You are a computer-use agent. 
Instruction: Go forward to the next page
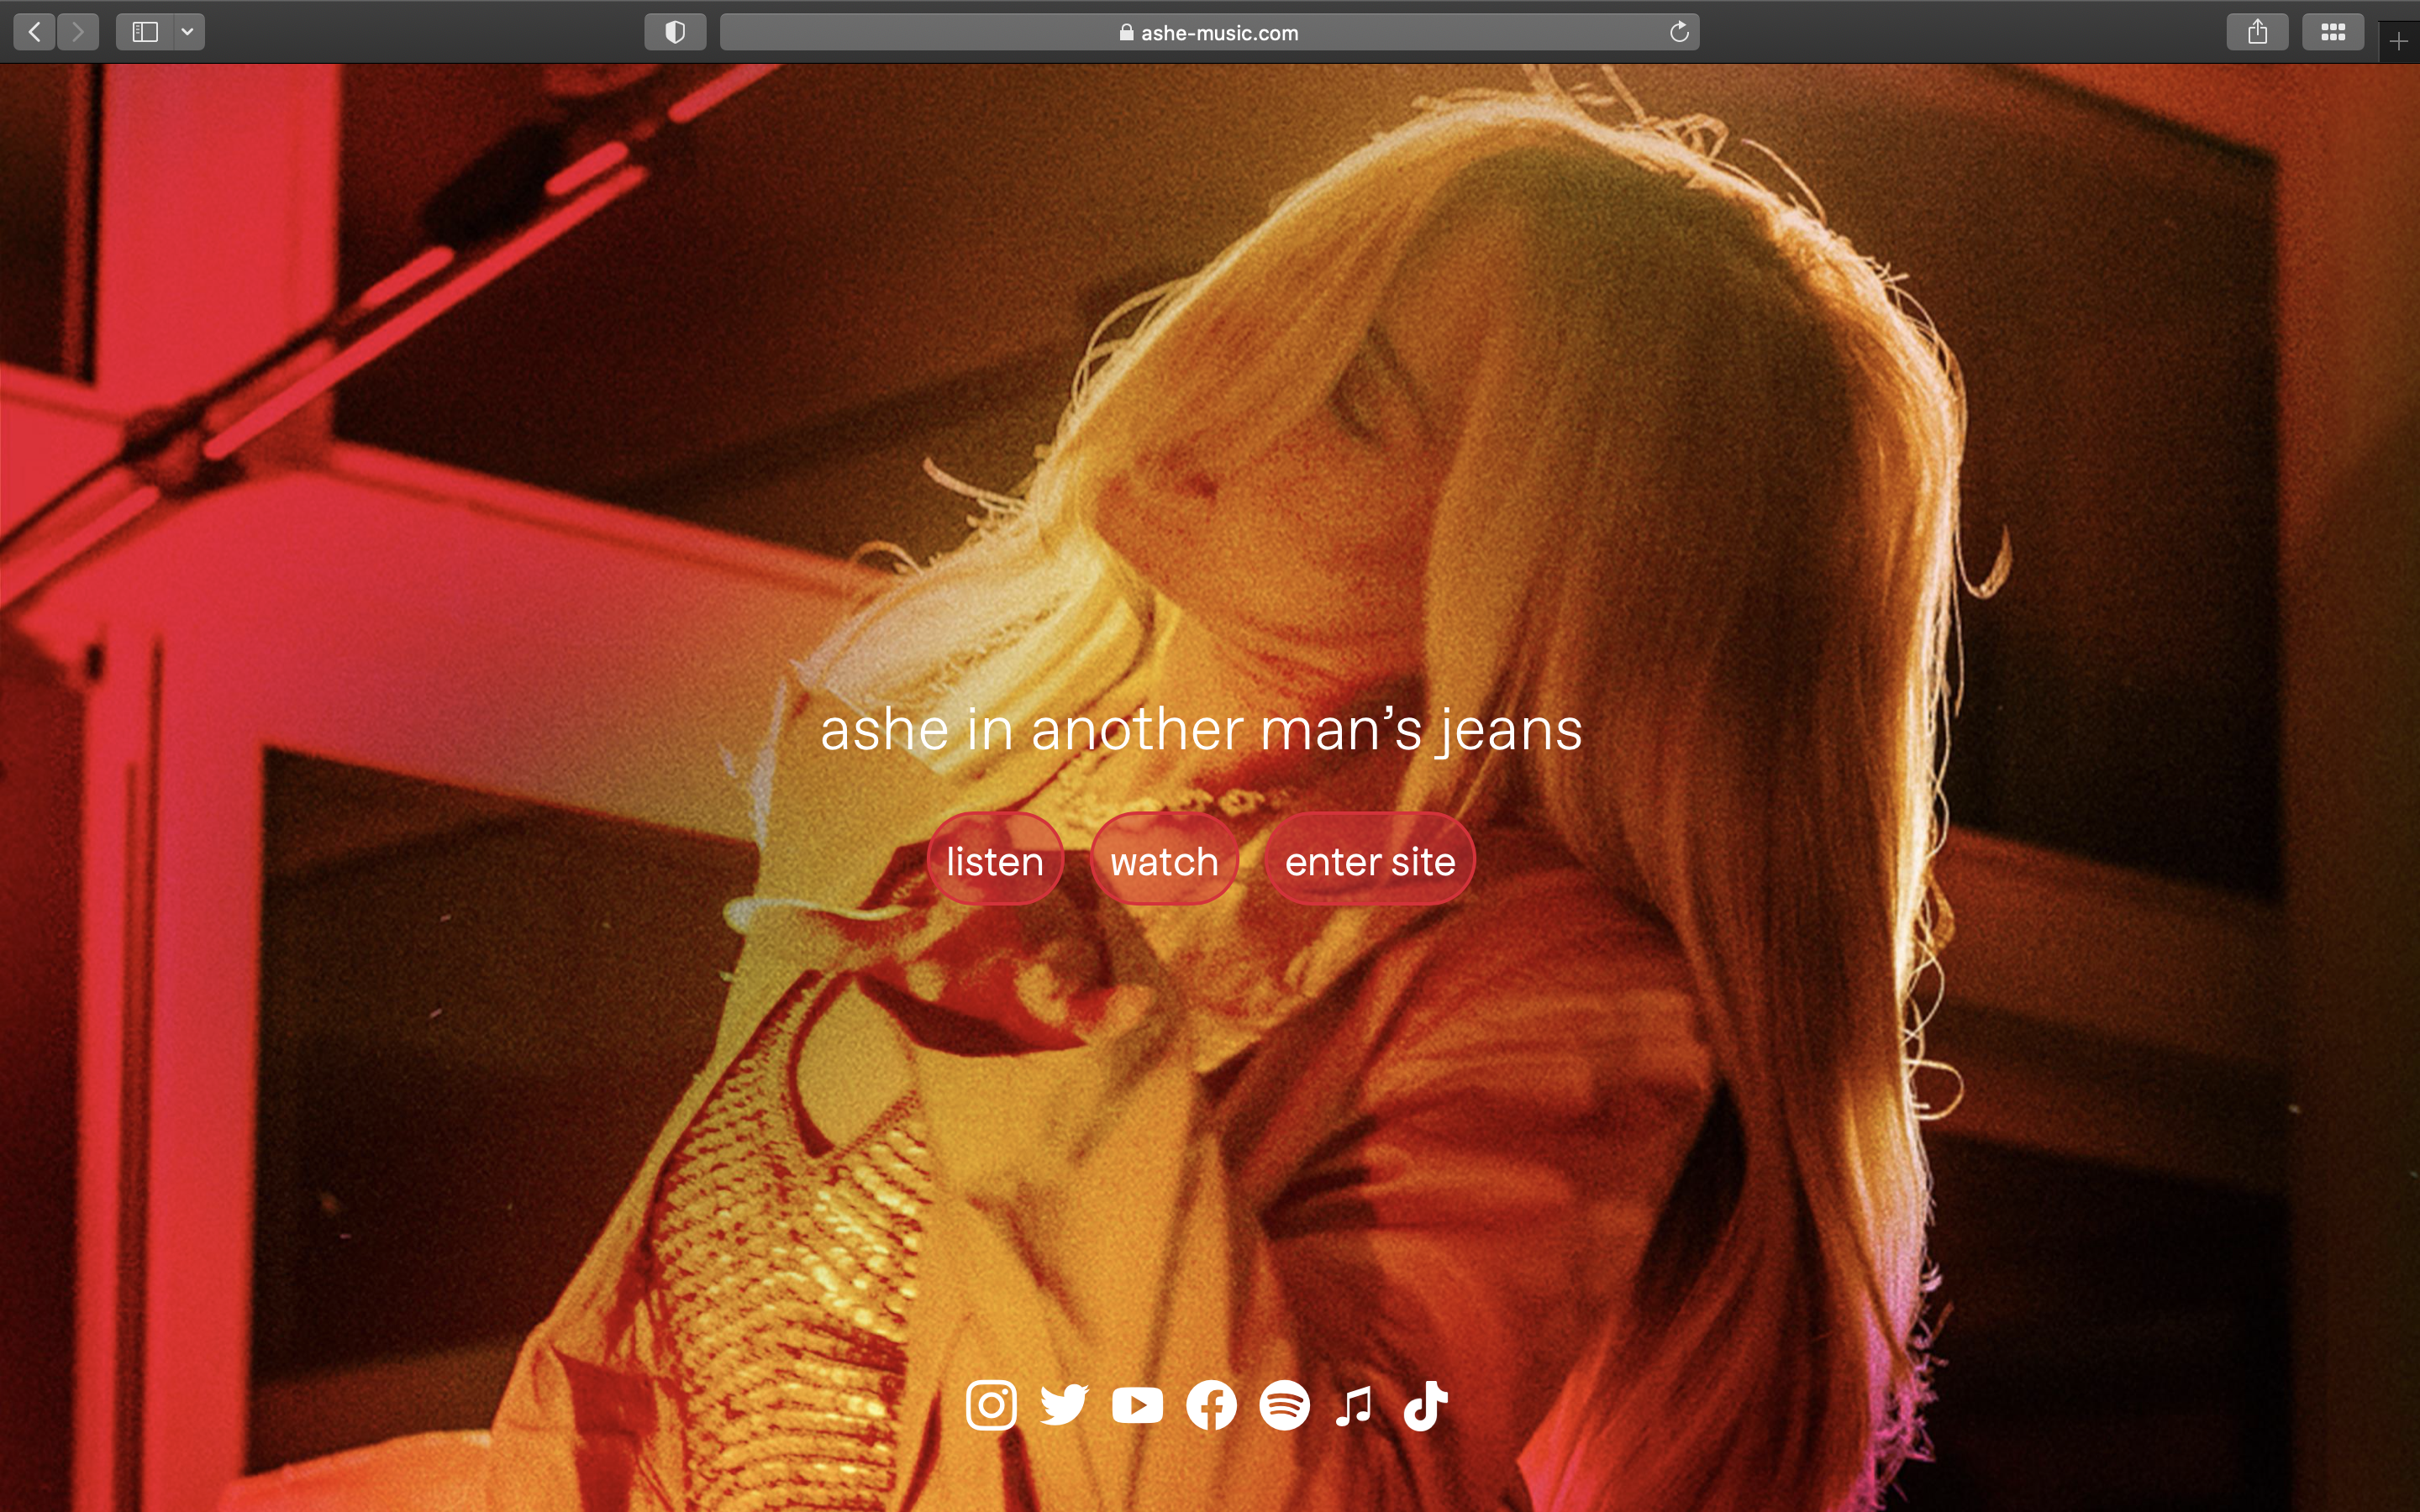click(x=78, y=32)
